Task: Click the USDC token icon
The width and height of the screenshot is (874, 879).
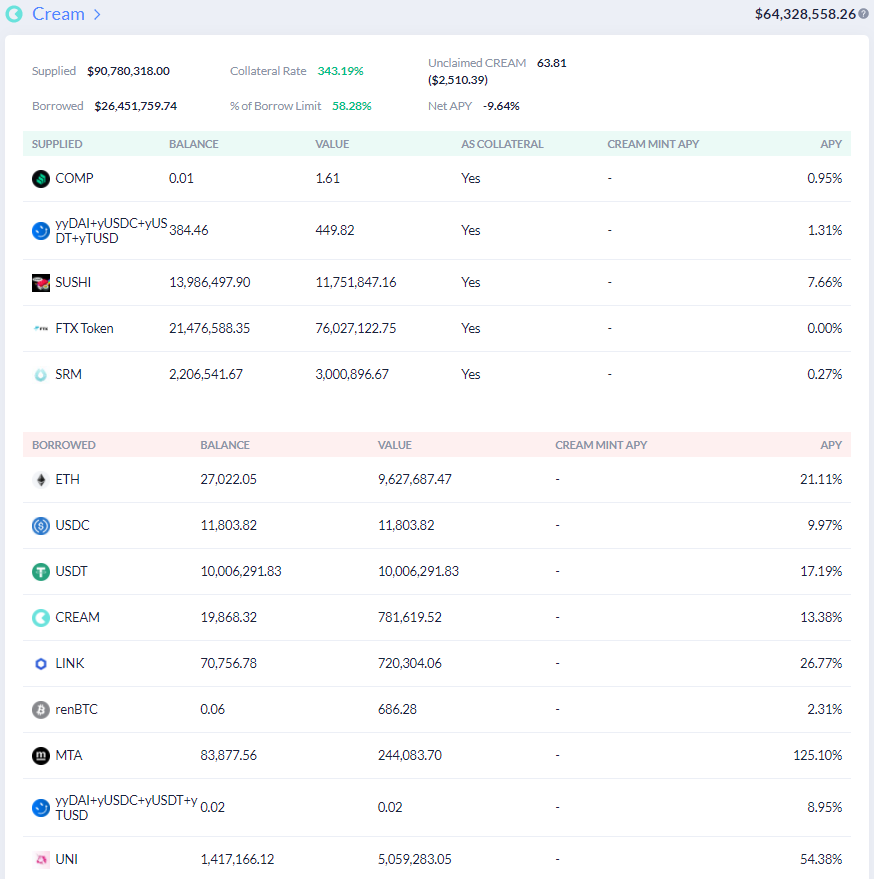Action: [x=41, y=526]
